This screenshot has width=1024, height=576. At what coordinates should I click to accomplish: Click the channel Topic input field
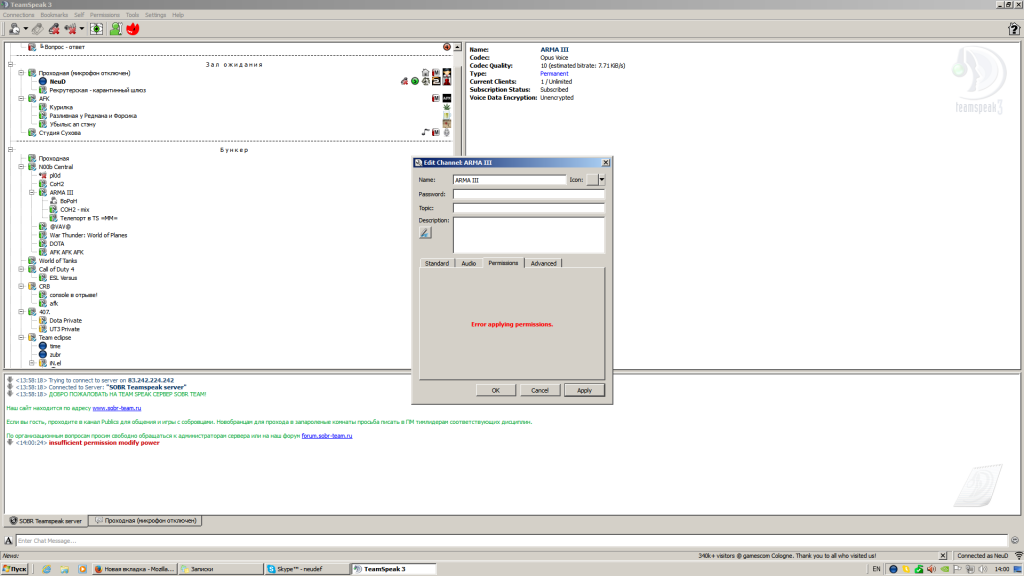(529, 208)
